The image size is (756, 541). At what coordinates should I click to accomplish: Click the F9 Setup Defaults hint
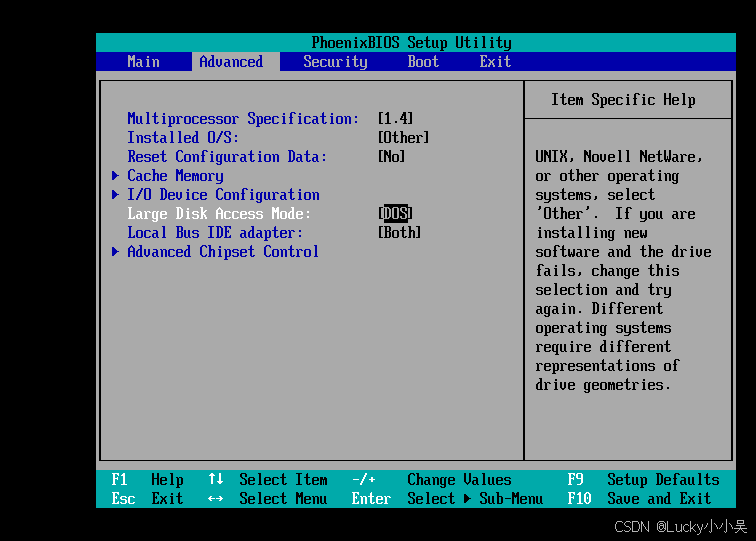[643, 479]
